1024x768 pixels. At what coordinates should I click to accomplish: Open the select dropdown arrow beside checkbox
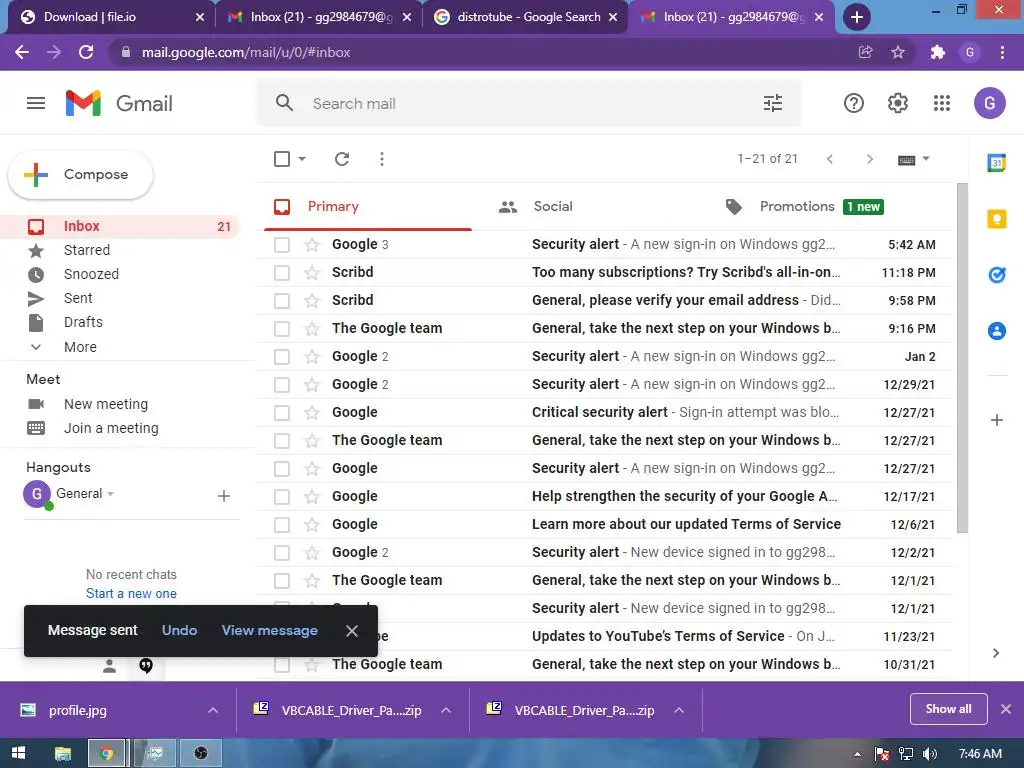coord(302,159)
